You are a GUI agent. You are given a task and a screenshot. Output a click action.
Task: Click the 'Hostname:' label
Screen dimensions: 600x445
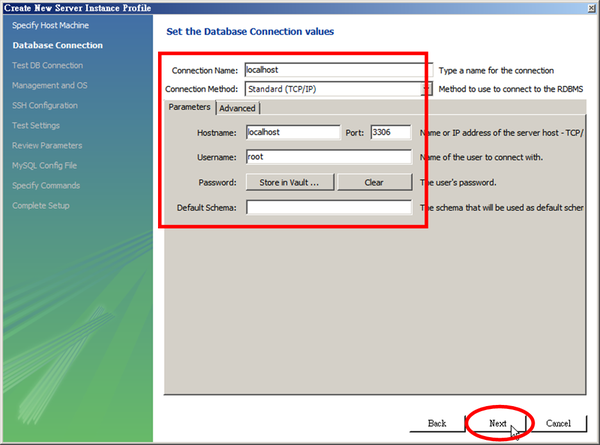pos(217,133)
